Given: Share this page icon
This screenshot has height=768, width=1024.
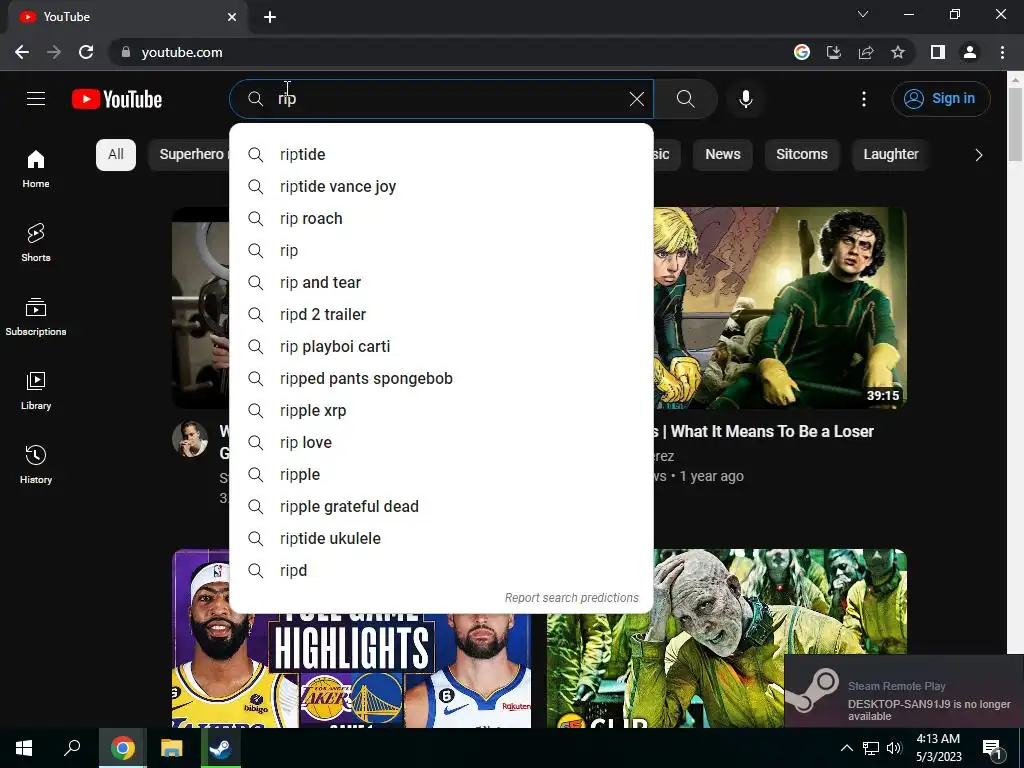Looking at the screenshot, I should click(866, 52).
